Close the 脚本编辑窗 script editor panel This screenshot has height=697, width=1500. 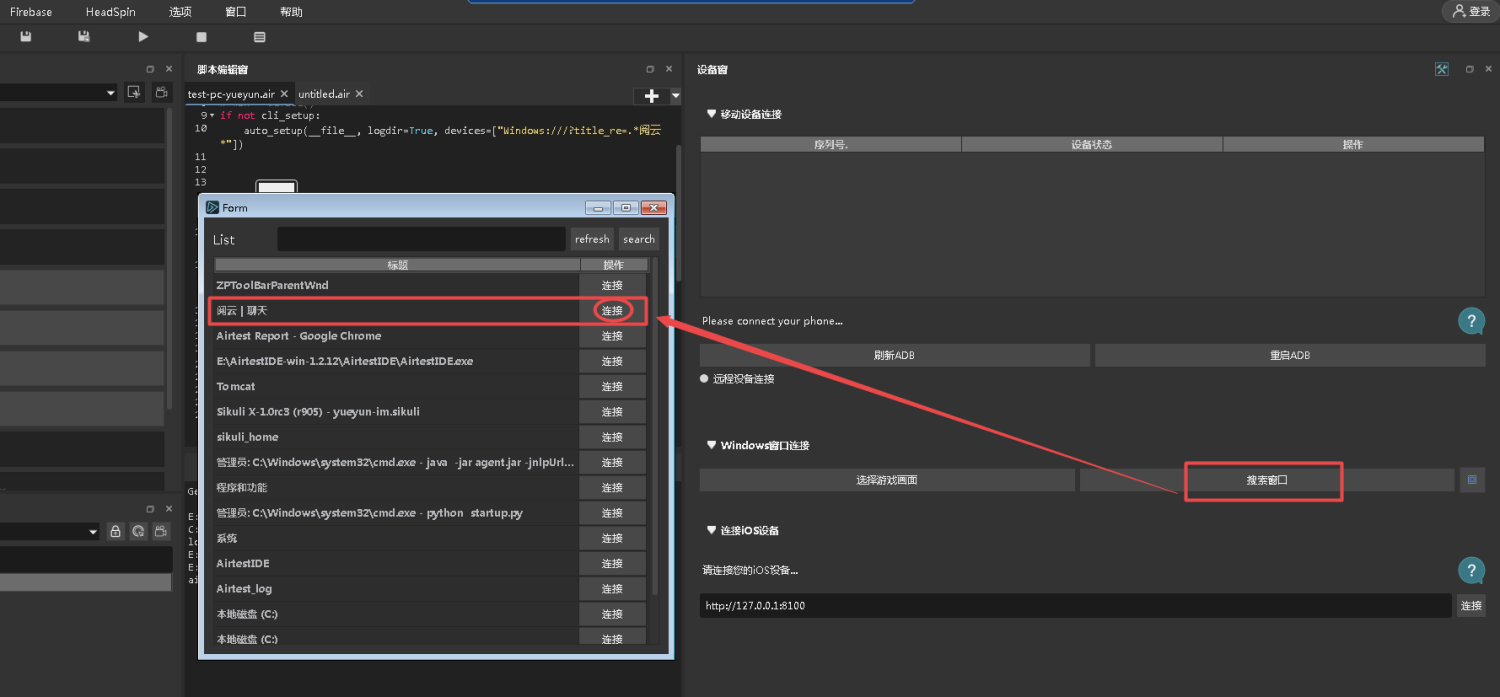point(669,69)
